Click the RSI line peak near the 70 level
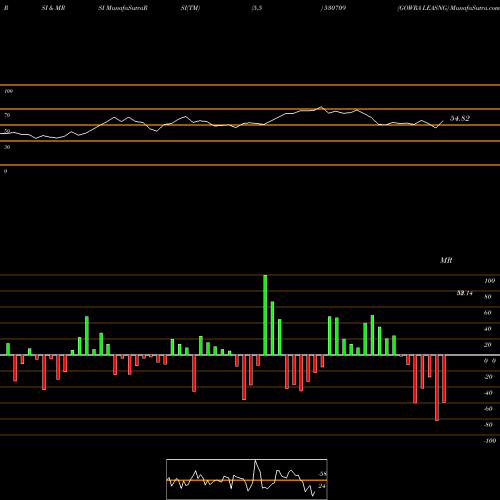The width and height of the screenshot is (500, 500). [x=321, y=107]
